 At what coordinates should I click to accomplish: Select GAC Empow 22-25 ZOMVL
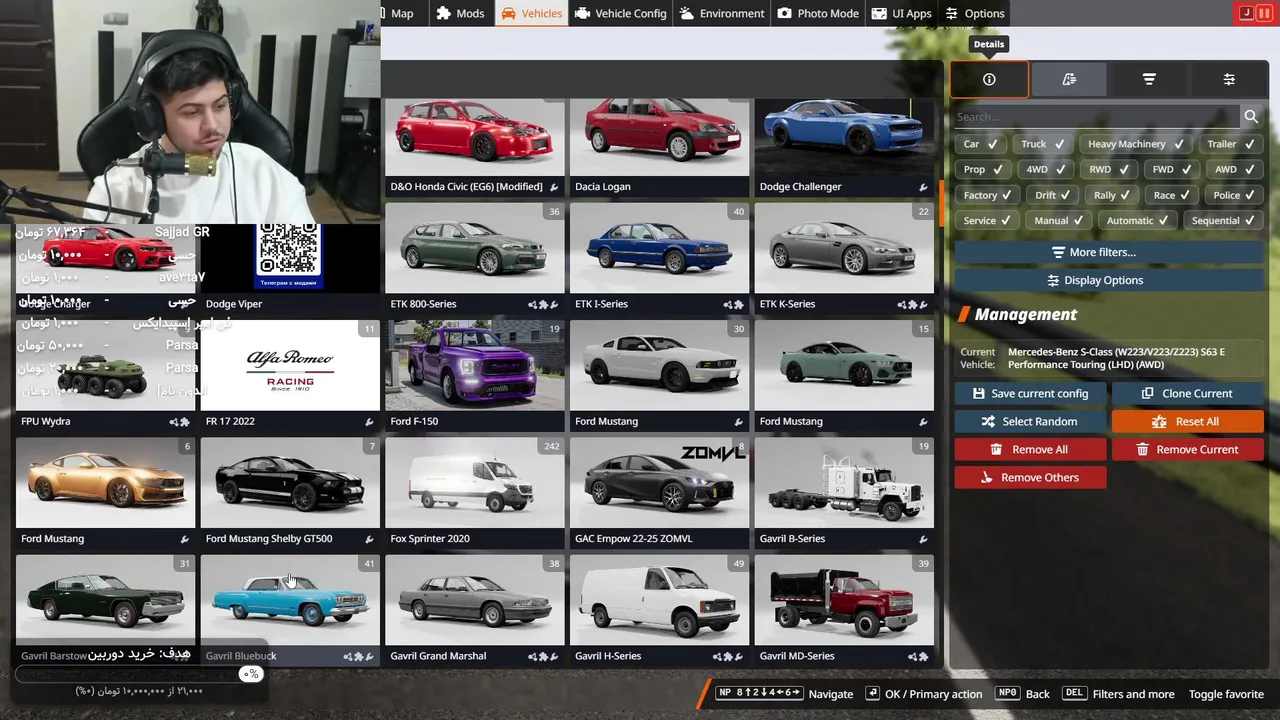click(x=659, y=492)
